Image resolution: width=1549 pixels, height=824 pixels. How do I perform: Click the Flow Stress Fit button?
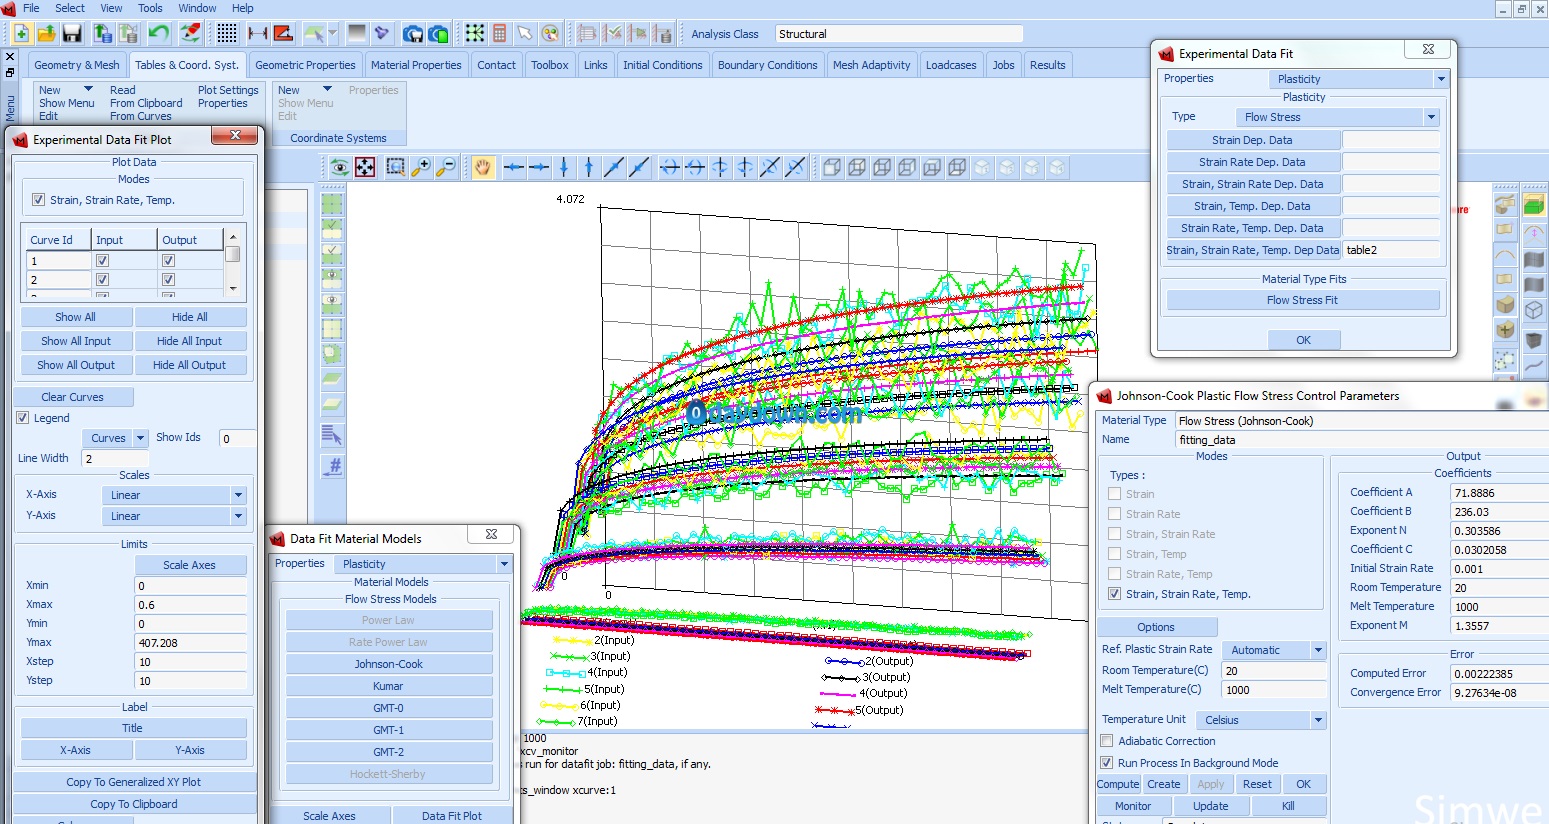pyautogui.click(x=1302, y=300)
